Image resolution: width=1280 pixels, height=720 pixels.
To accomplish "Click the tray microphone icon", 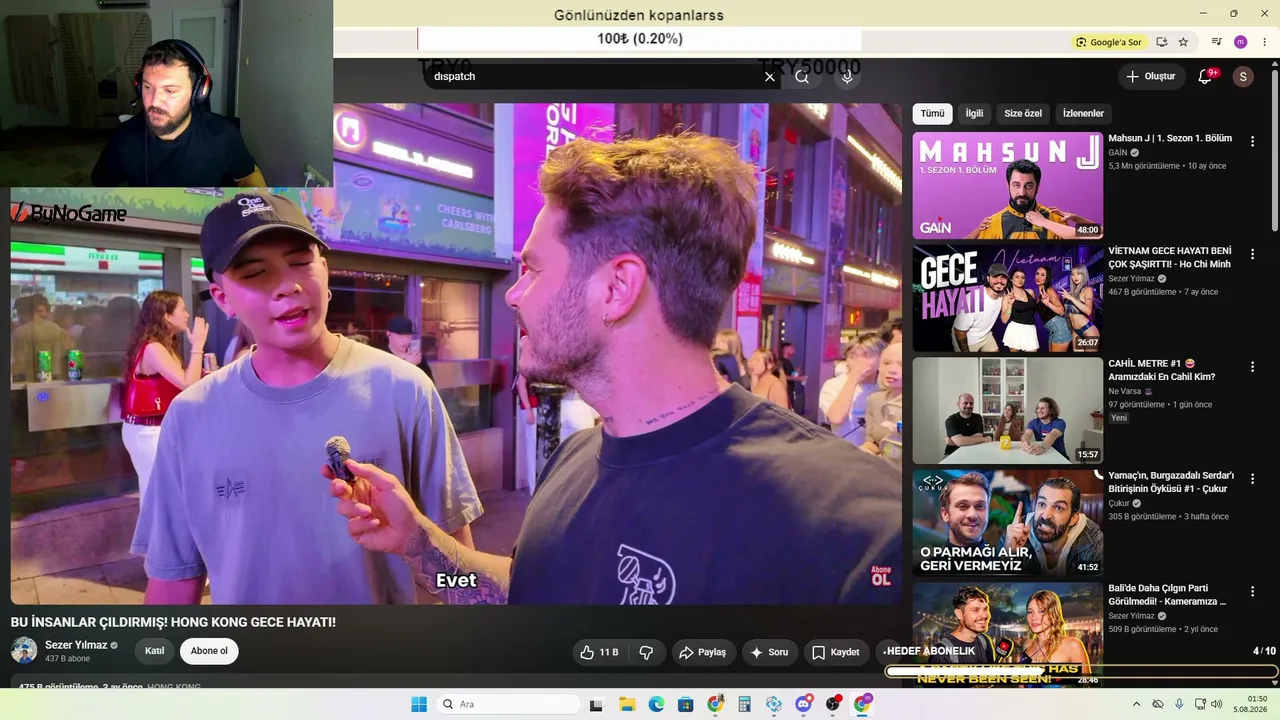I will 1179,704.
